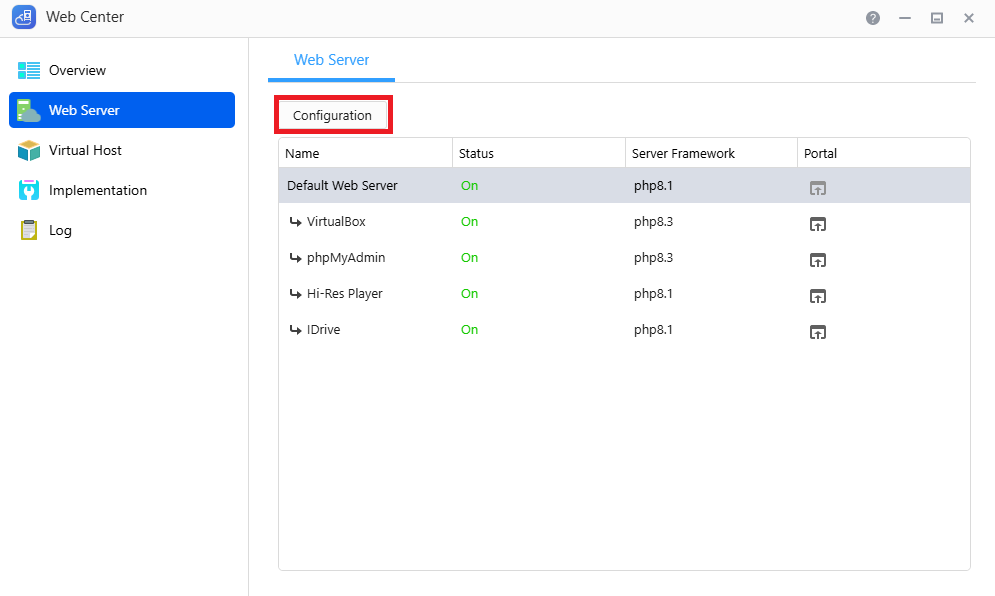Viewport: 995px width, 596px height.
Task: Click php8.1 in the Default Web Server row
Action: [653, 186]
